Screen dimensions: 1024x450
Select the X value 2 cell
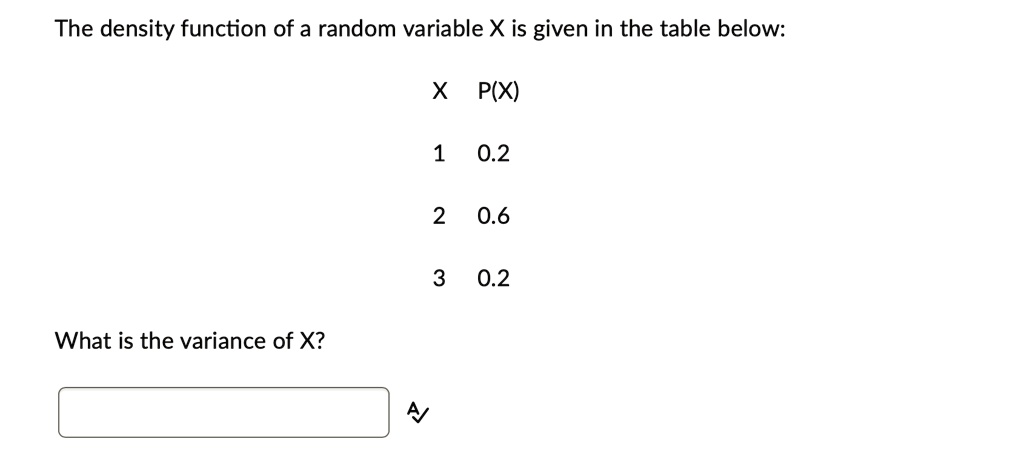[x=438, y=216]
